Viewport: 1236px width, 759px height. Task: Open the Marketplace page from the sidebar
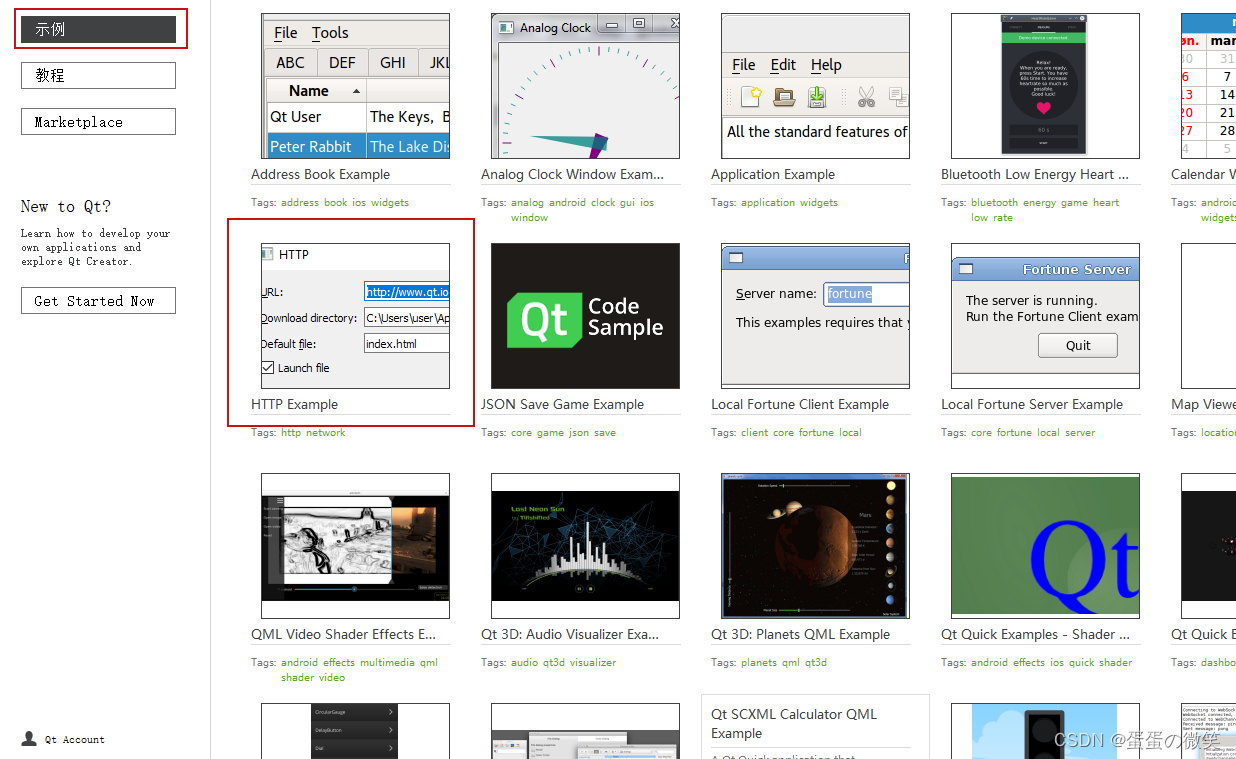tap(98, 121)
